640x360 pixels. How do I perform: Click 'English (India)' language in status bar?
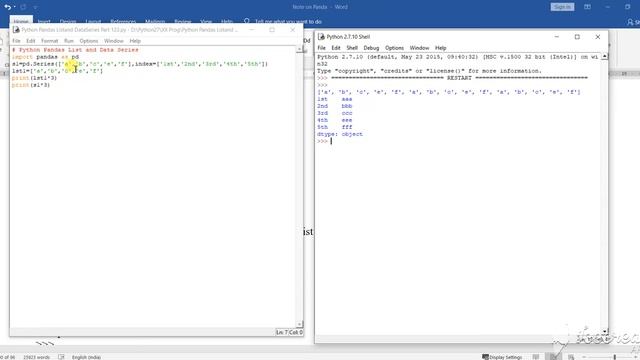[x=86, y=357]
